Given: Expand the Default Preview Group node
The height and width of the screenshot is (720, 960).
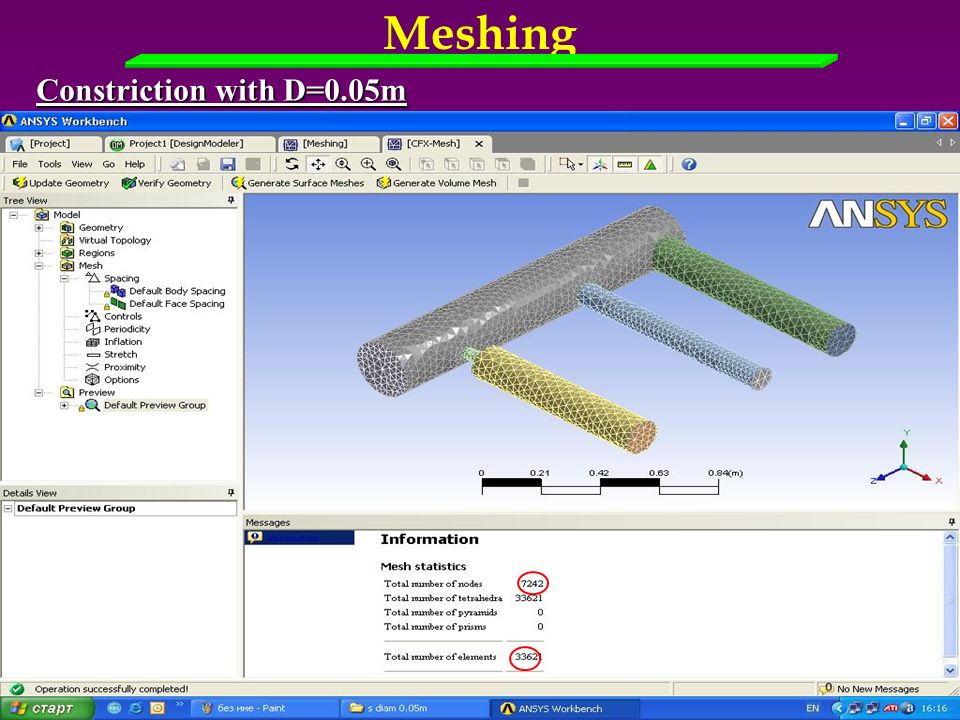Looking at the screenshot, I should tap(64, 405).
